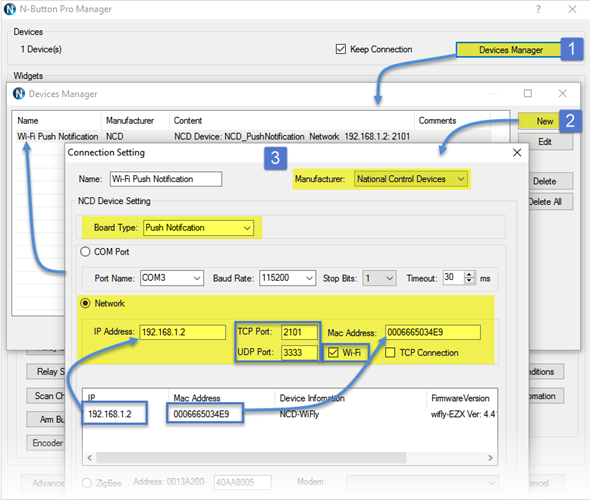This screenshot has height=500, width=590.
Task: Open the Stop Bits dropdown
Action: (x=379, y=278)
